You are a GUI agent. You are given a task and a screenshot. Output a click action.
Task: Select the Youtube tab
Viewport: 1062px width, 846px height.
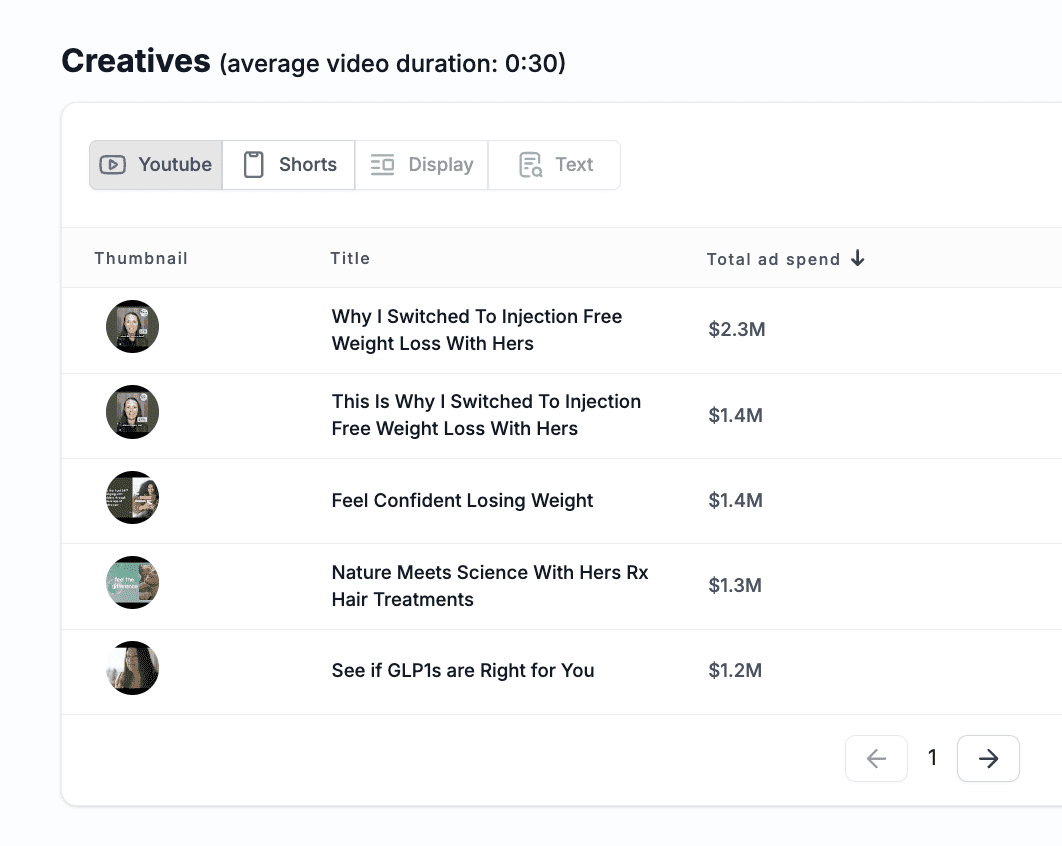click(156, 165)
